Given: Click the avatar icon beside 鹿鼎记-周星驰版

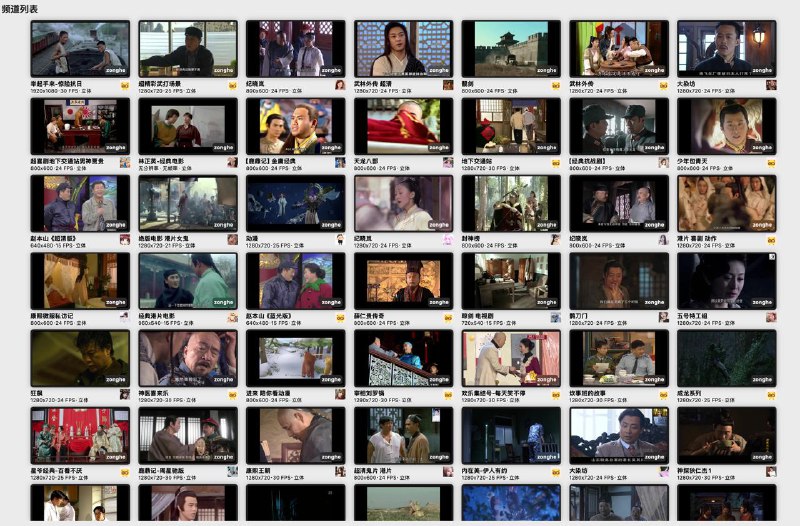Looking at the screenshot, I should coord(232,472).
